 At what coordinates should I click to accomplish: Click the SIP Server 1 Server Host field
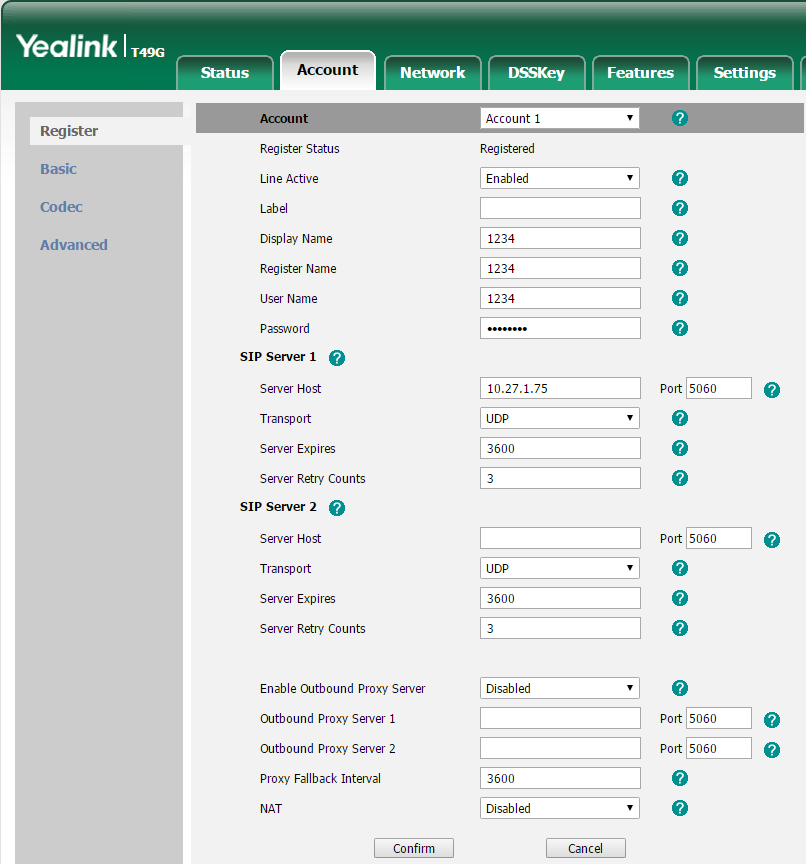[x=560, y=388]
